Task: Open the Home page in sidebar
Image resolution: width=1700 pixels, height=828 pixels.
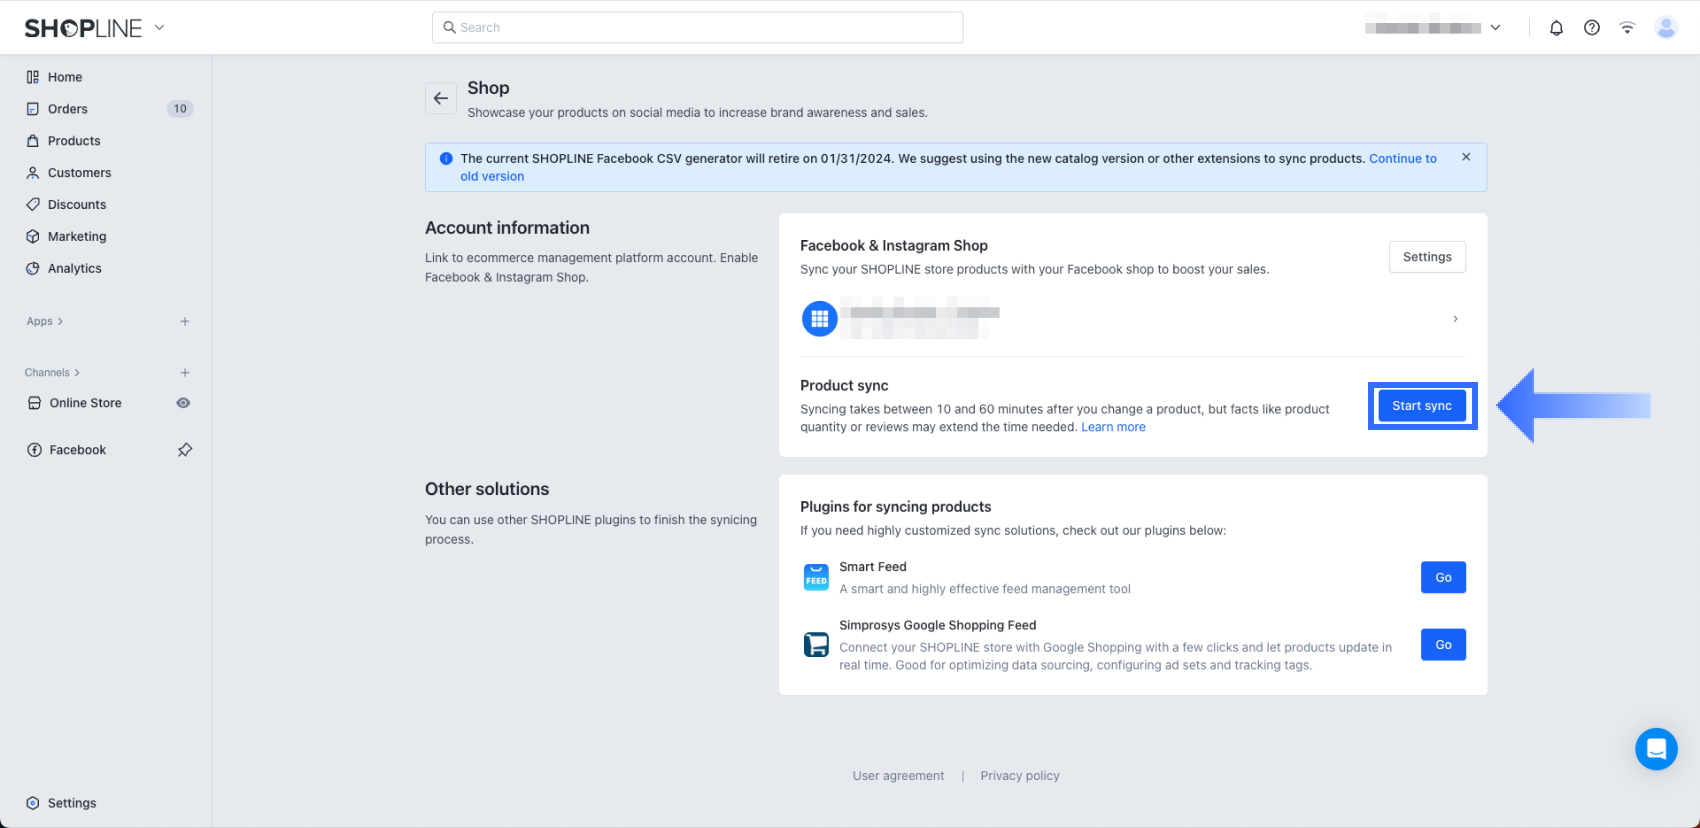Action: click(x=65, y=77)
